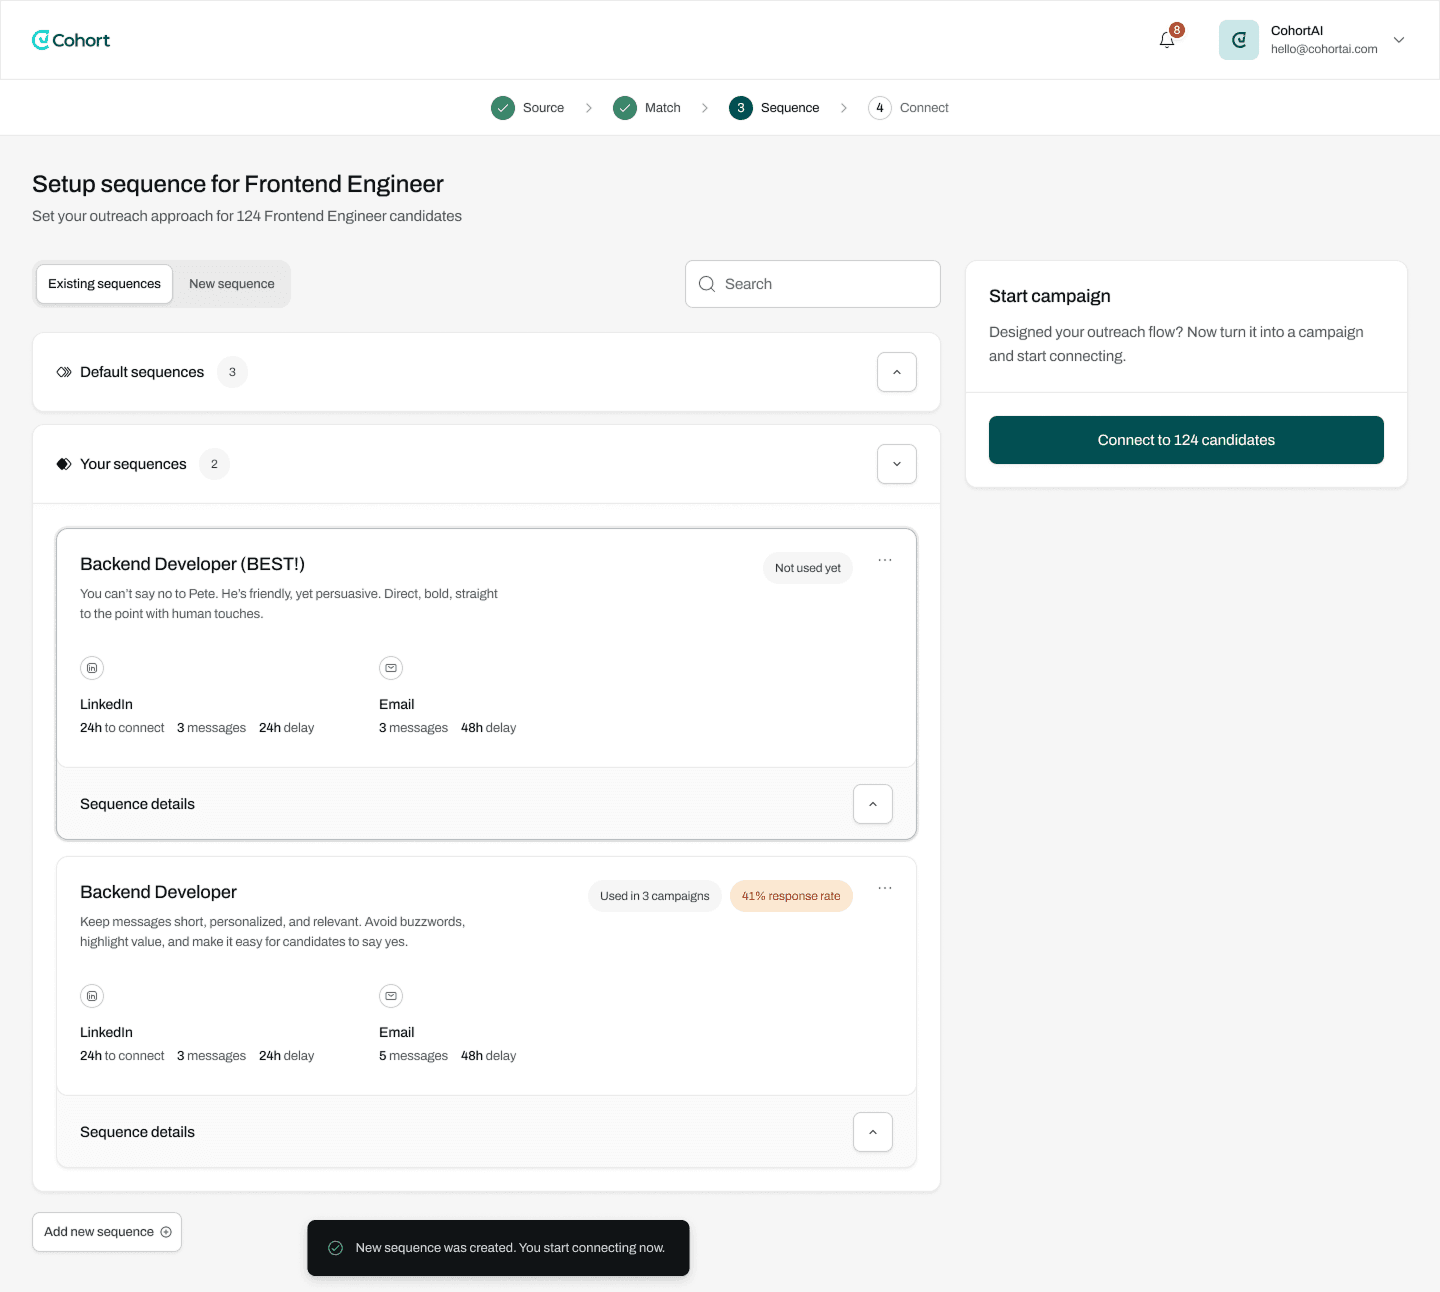Screen dimensions: 1440x1292
Task: Click the LinkedIn channel icon in second Backend Developer card
Action: (92, 995)
